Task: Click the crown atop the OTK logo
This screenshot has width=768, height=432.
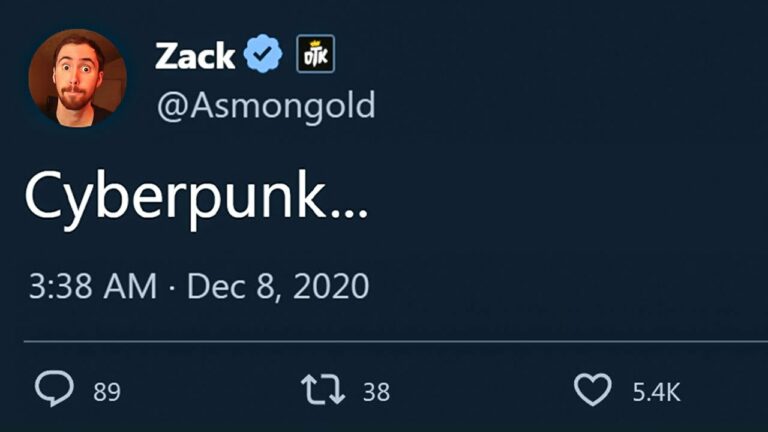Action: click(x=316, y=43)
